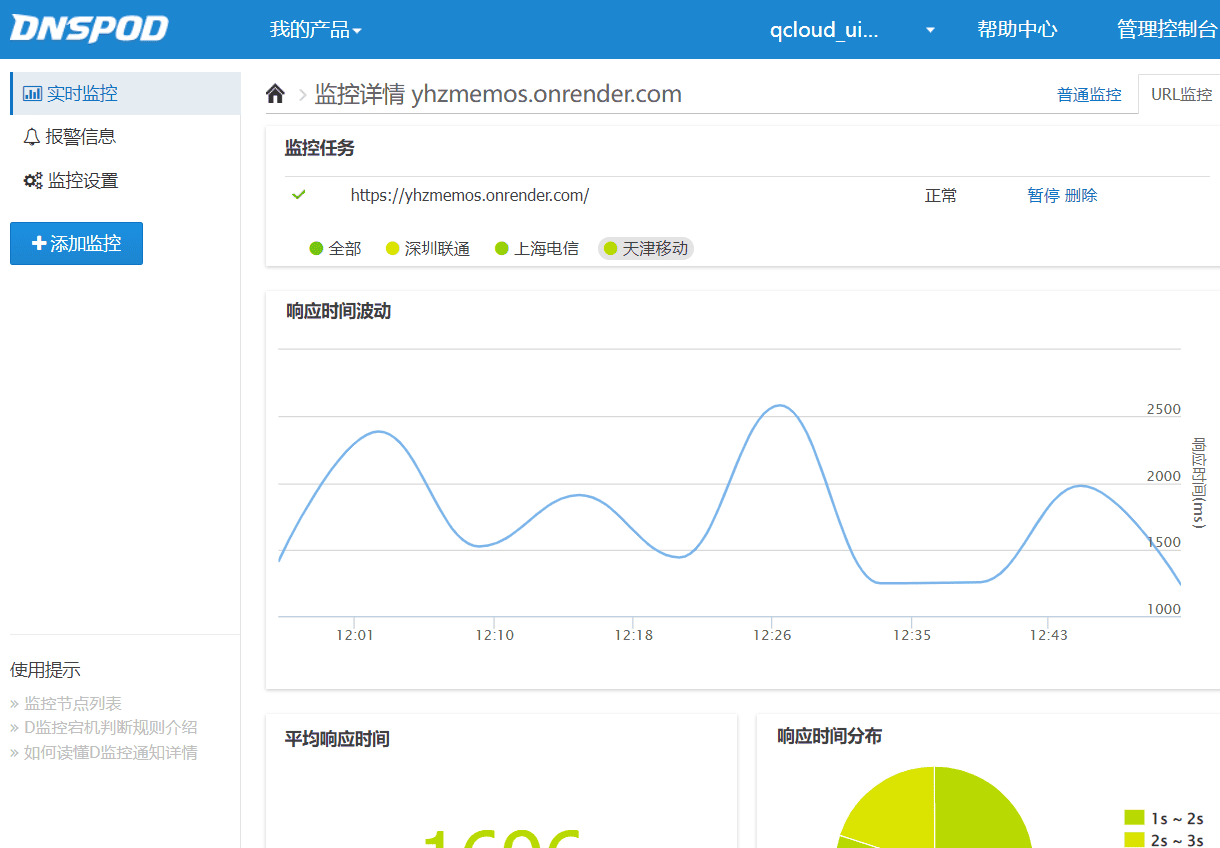Select the 上海电信 node filter

tap(536, 249)
